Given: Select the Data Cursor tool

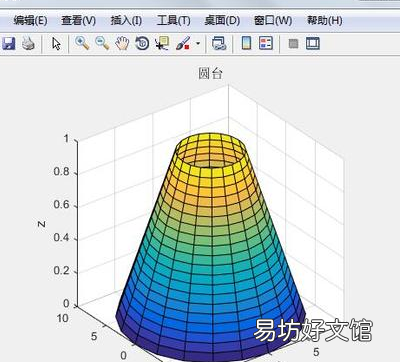Looking at the screenshot, I should 162,43.
